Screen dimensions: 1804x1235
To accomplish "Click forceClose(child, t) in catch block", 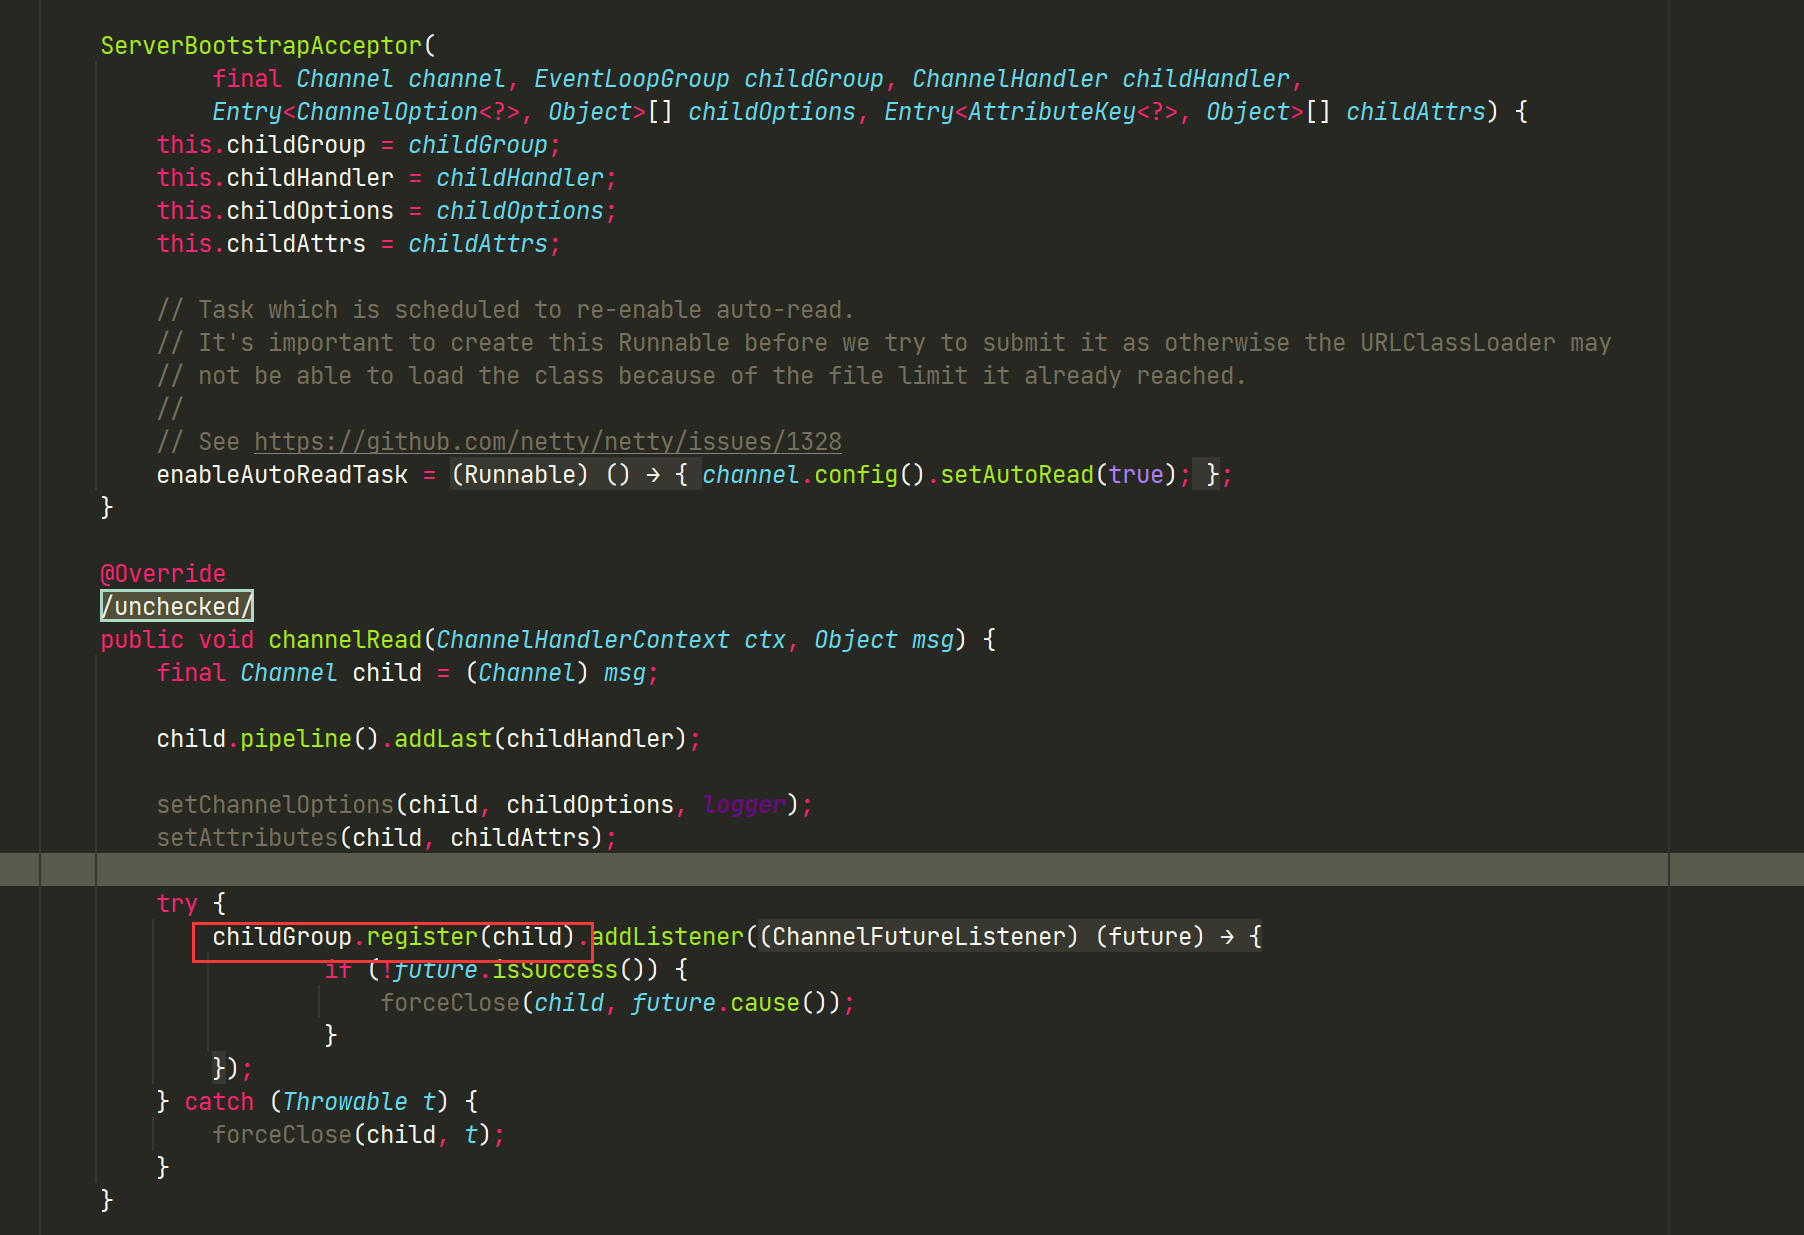I will click(x=352, y=1134).
